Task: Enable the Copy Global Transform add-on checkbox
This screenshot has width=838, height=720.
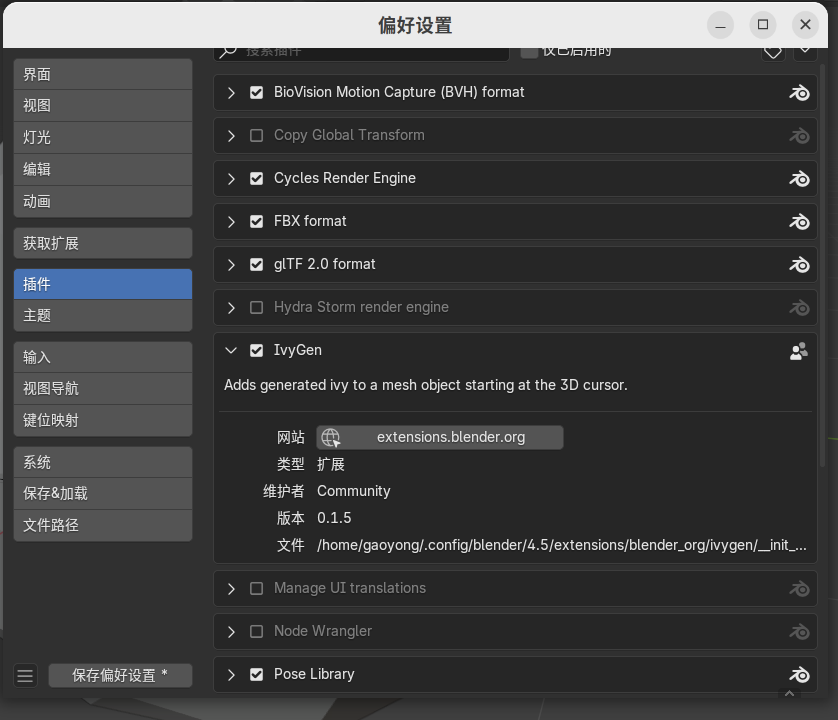Action: [x=257, y=135]
